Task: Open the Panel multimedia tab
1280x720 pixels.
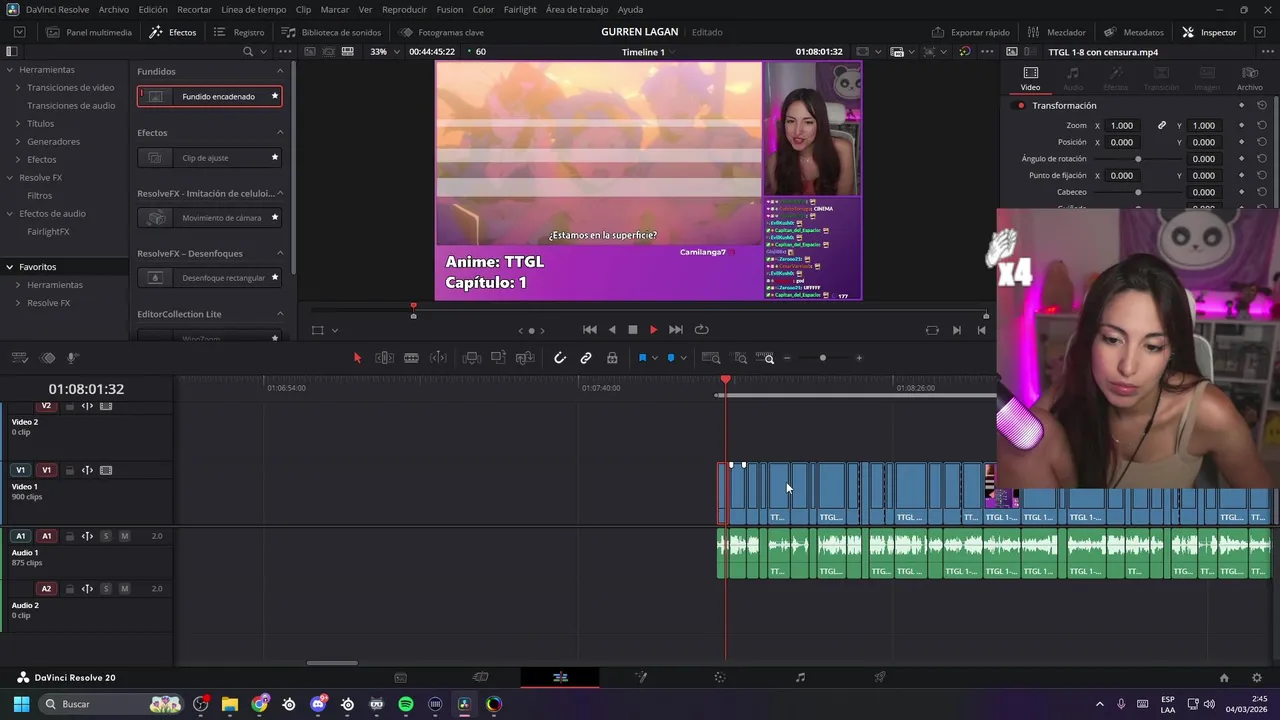Action: tap(89, 32)
